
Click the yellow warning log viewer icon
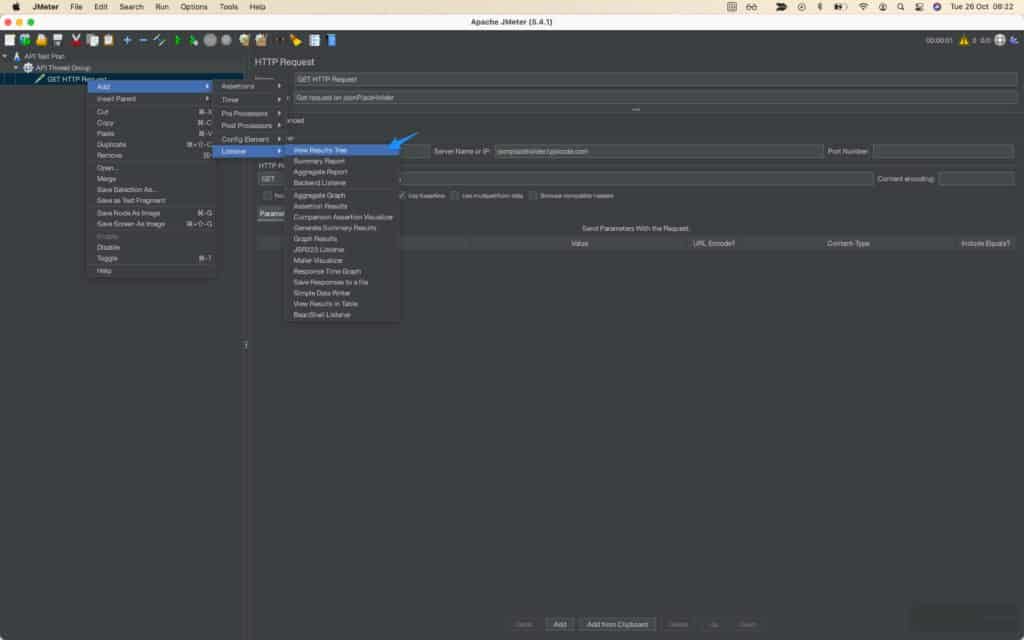tap(964, 40)
